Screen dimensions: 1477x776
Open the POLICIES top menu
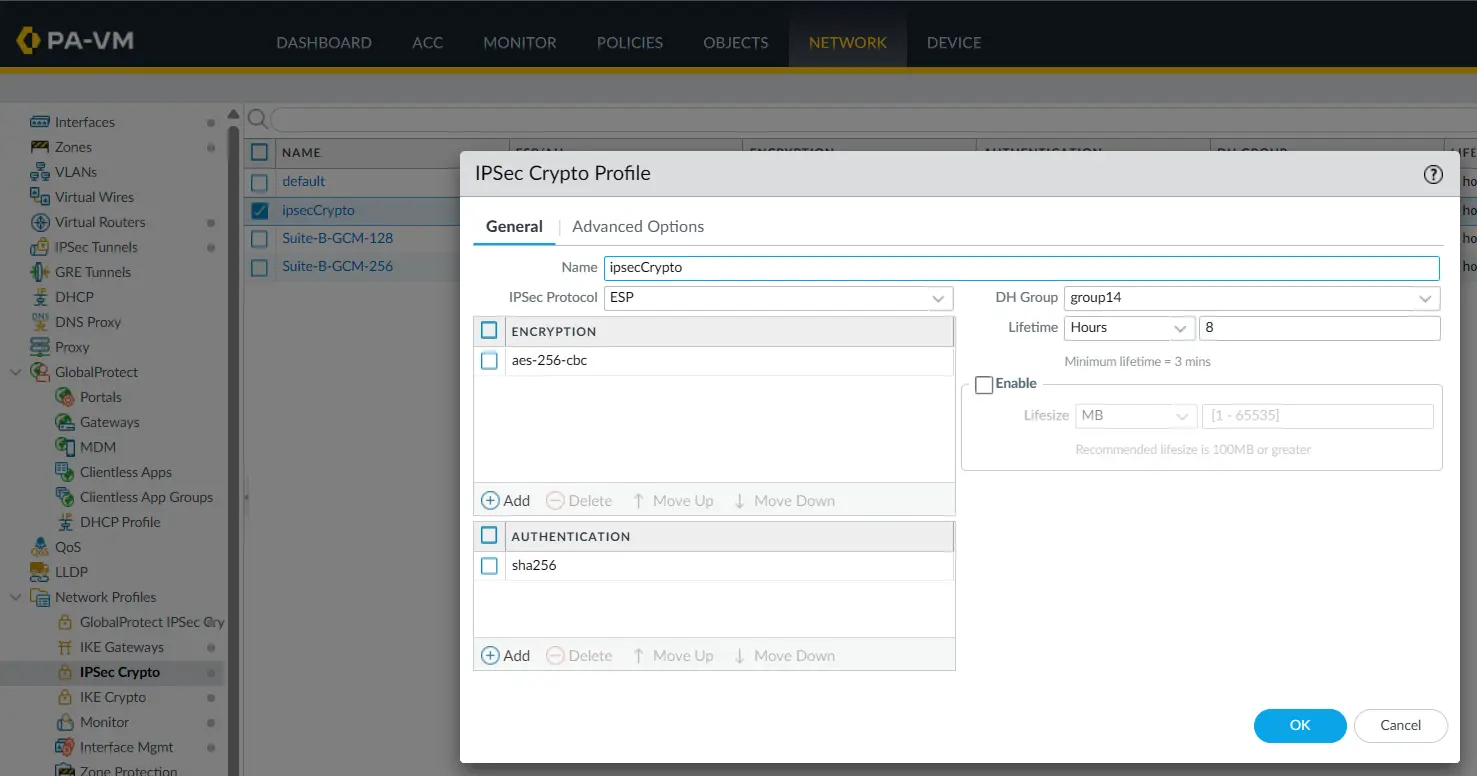point(630,42)
